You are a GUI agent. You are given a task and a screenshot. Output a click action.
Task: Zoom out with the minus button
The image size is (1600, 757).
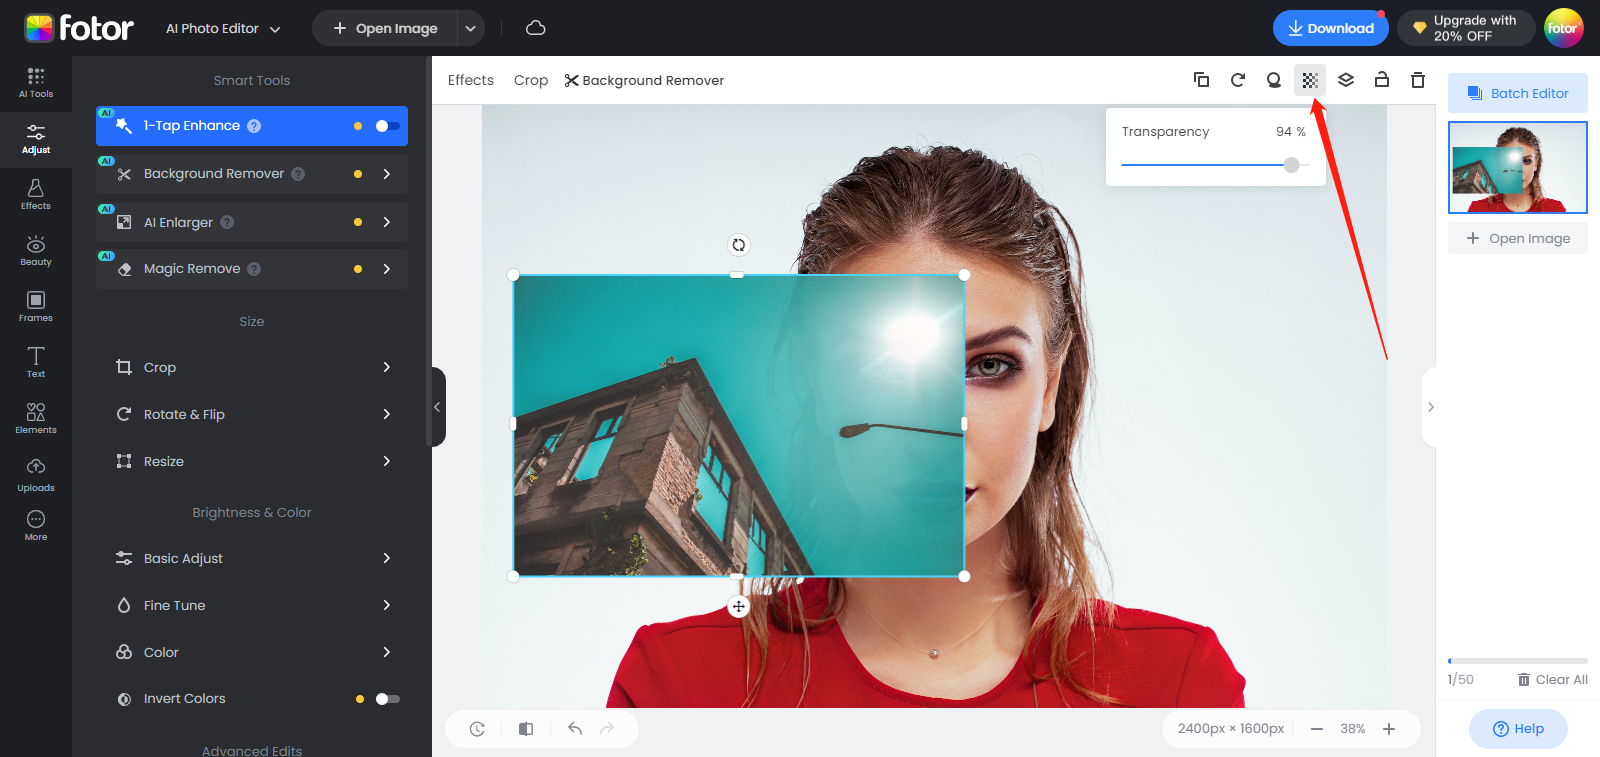click(1317, 729)
